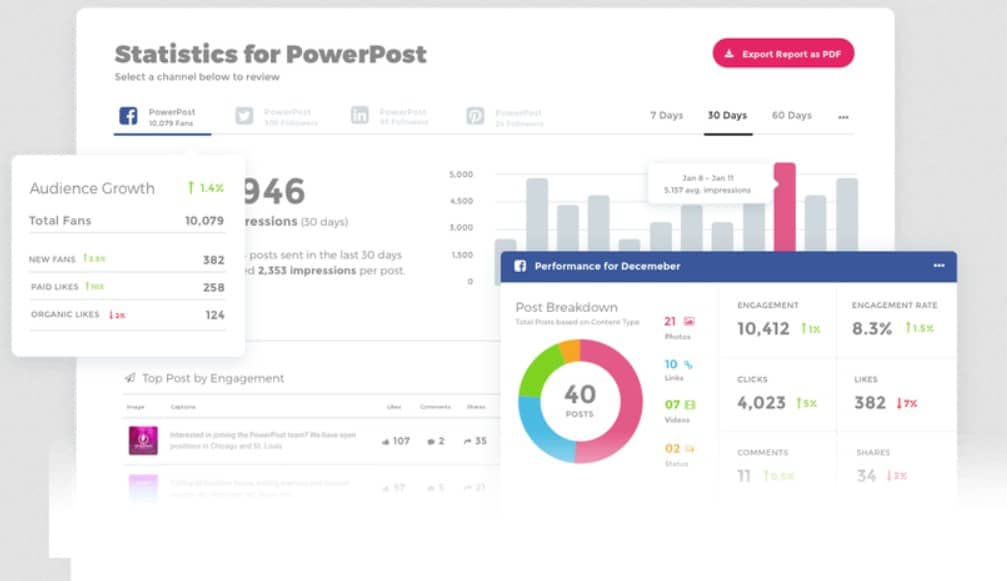The width and height of the screenshot is (1007, 581).
Task: Open the first top post thumbnail
Action: pos(143,440)
